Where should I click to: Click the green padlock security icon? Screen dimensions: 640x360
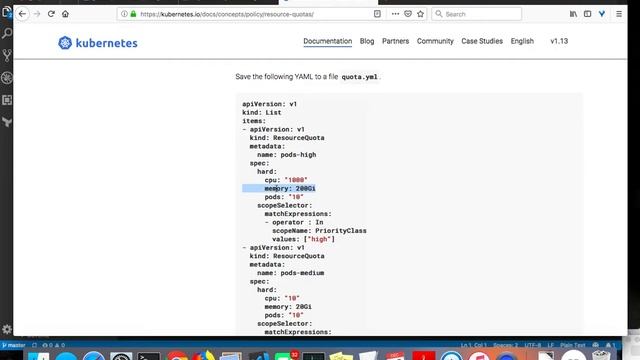pyautogui.click(x=133, y=14)
